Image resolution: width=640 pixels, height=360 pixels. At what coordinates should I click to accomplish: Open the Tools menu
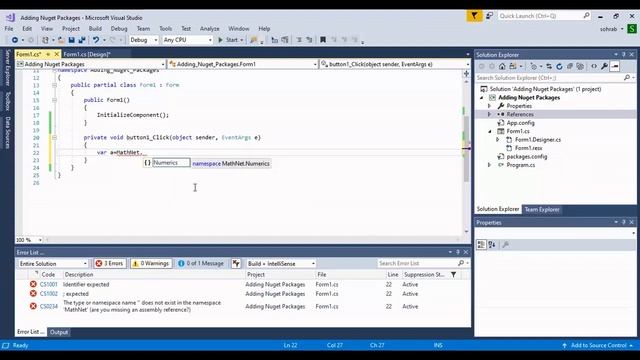pyautogui.click(x=165, y=29)
